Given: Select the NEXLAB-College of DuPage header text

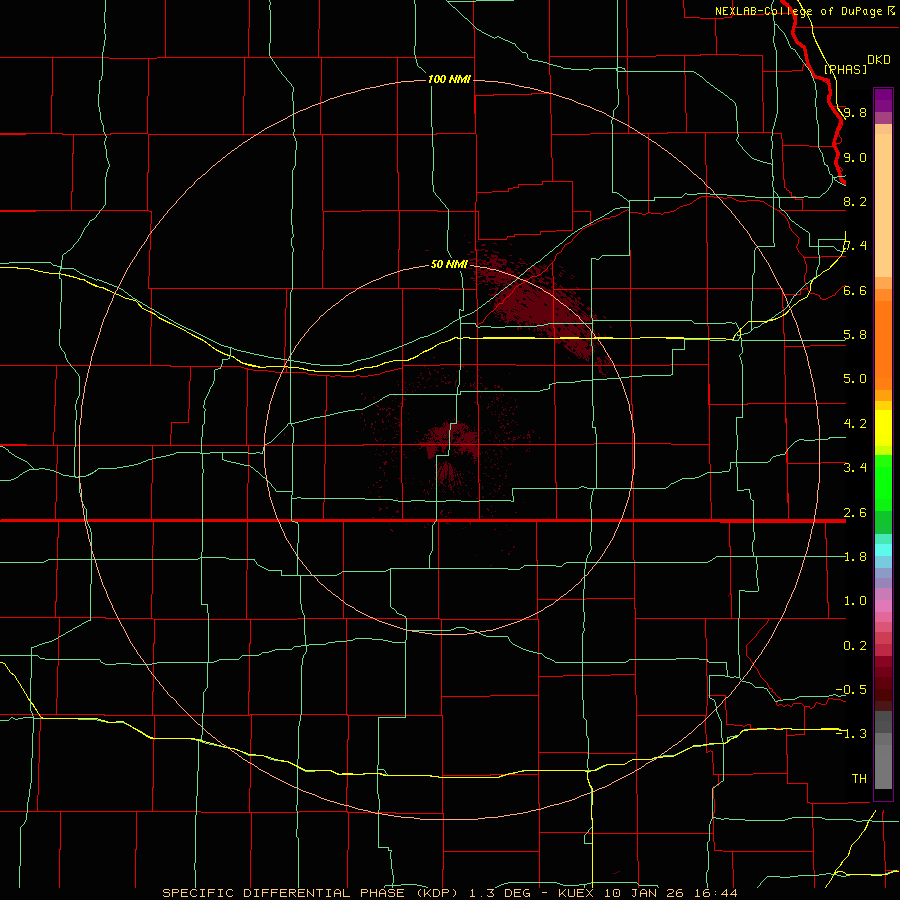Looking at the screenshot, I should point(797,11).
